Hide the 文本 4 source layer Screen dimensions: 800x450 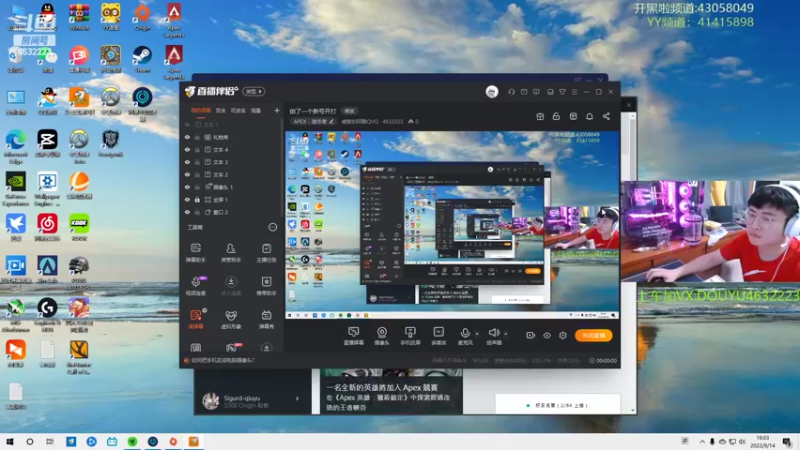[x=187, y=150]
